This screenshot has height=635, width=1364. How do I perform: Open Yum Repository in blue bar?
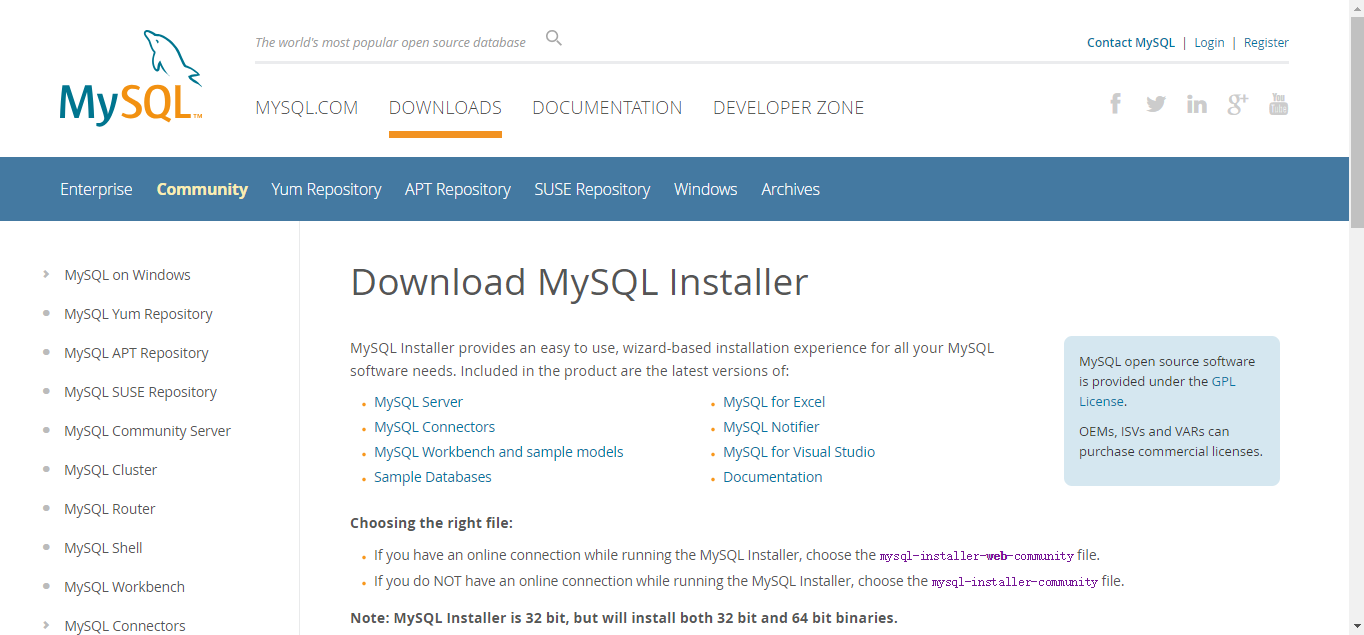326,189
